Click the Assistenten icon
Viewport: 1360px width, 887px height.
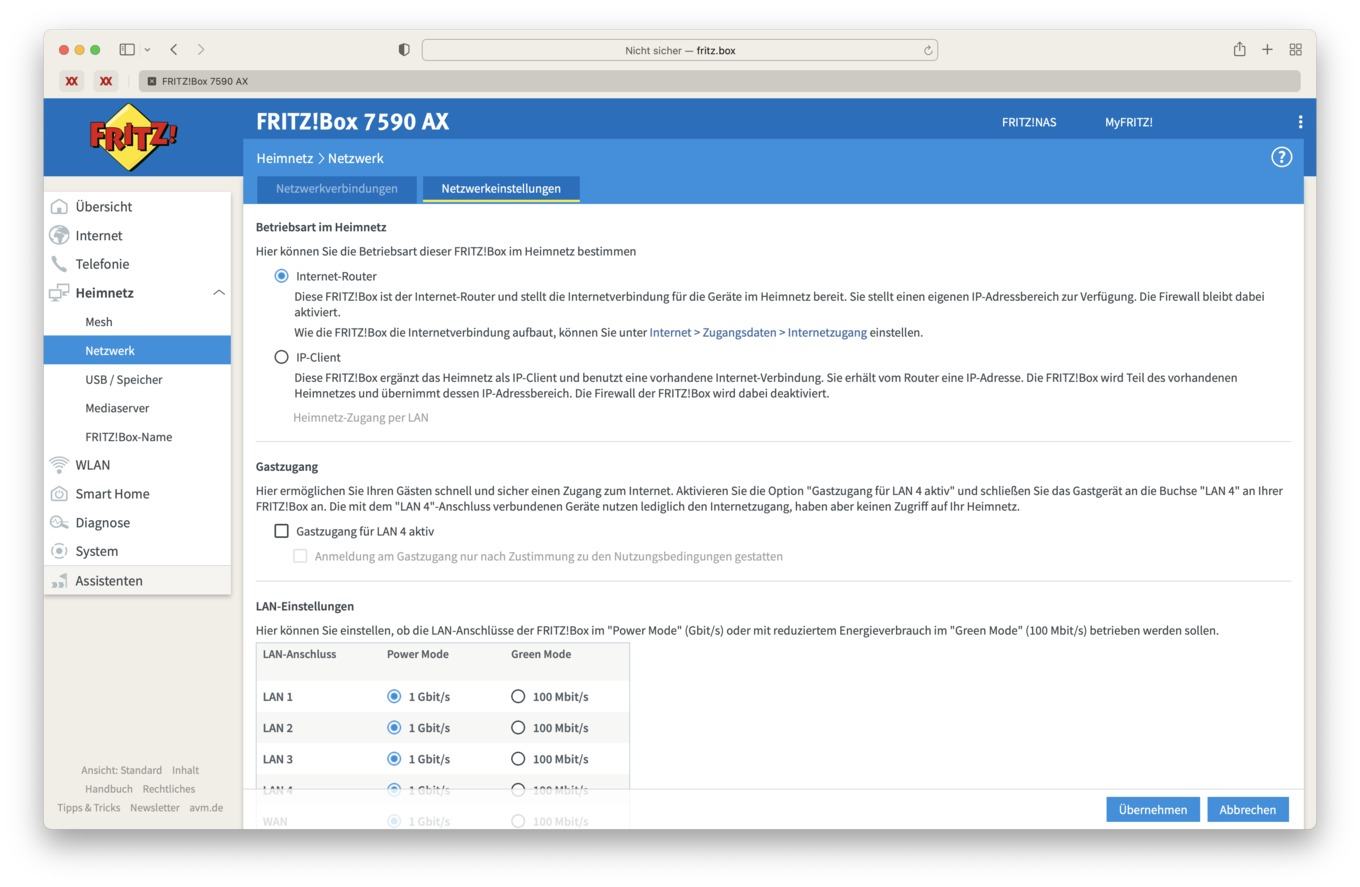(59, 581)
